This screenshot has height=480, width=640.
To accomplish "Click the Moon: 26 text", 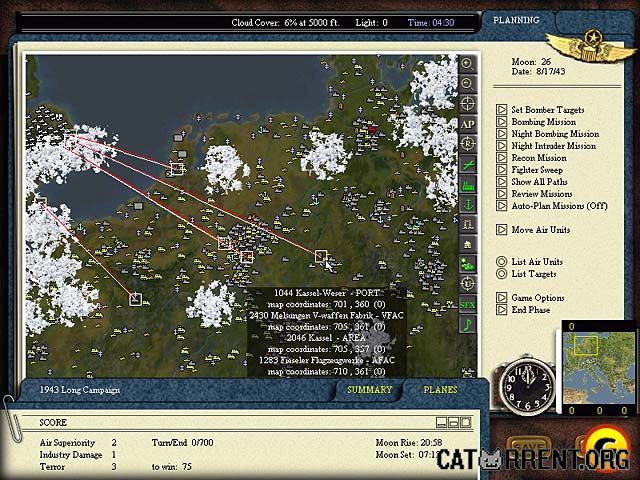I will [x=531, y=62].
